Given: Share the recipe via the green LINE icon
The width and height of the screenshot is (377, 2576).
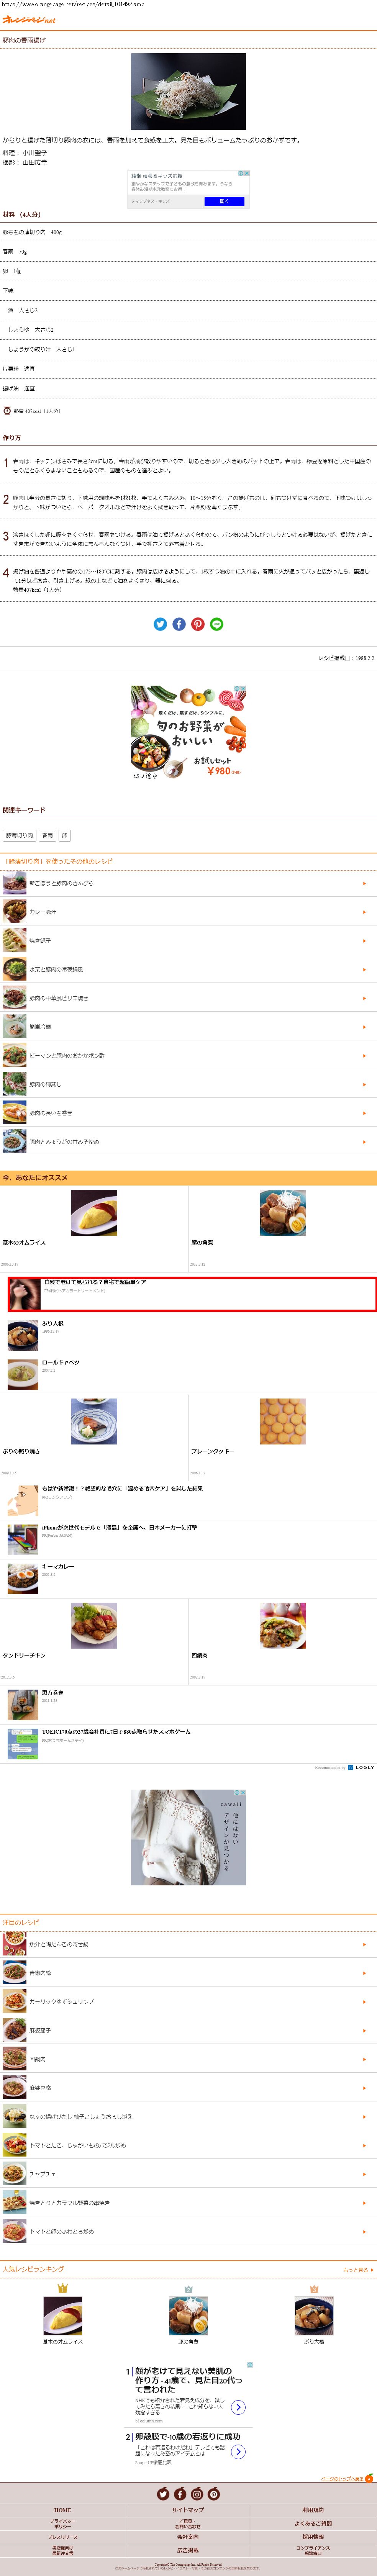Looking at the screenshot, I should 217,624.
